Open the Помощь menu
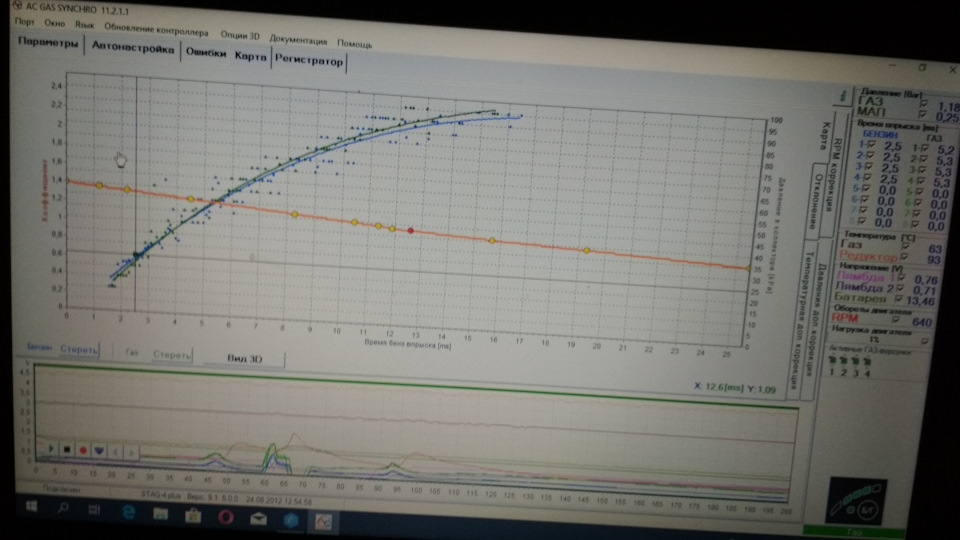The width and height of the screenshot is (960, 540). [354, 43]
